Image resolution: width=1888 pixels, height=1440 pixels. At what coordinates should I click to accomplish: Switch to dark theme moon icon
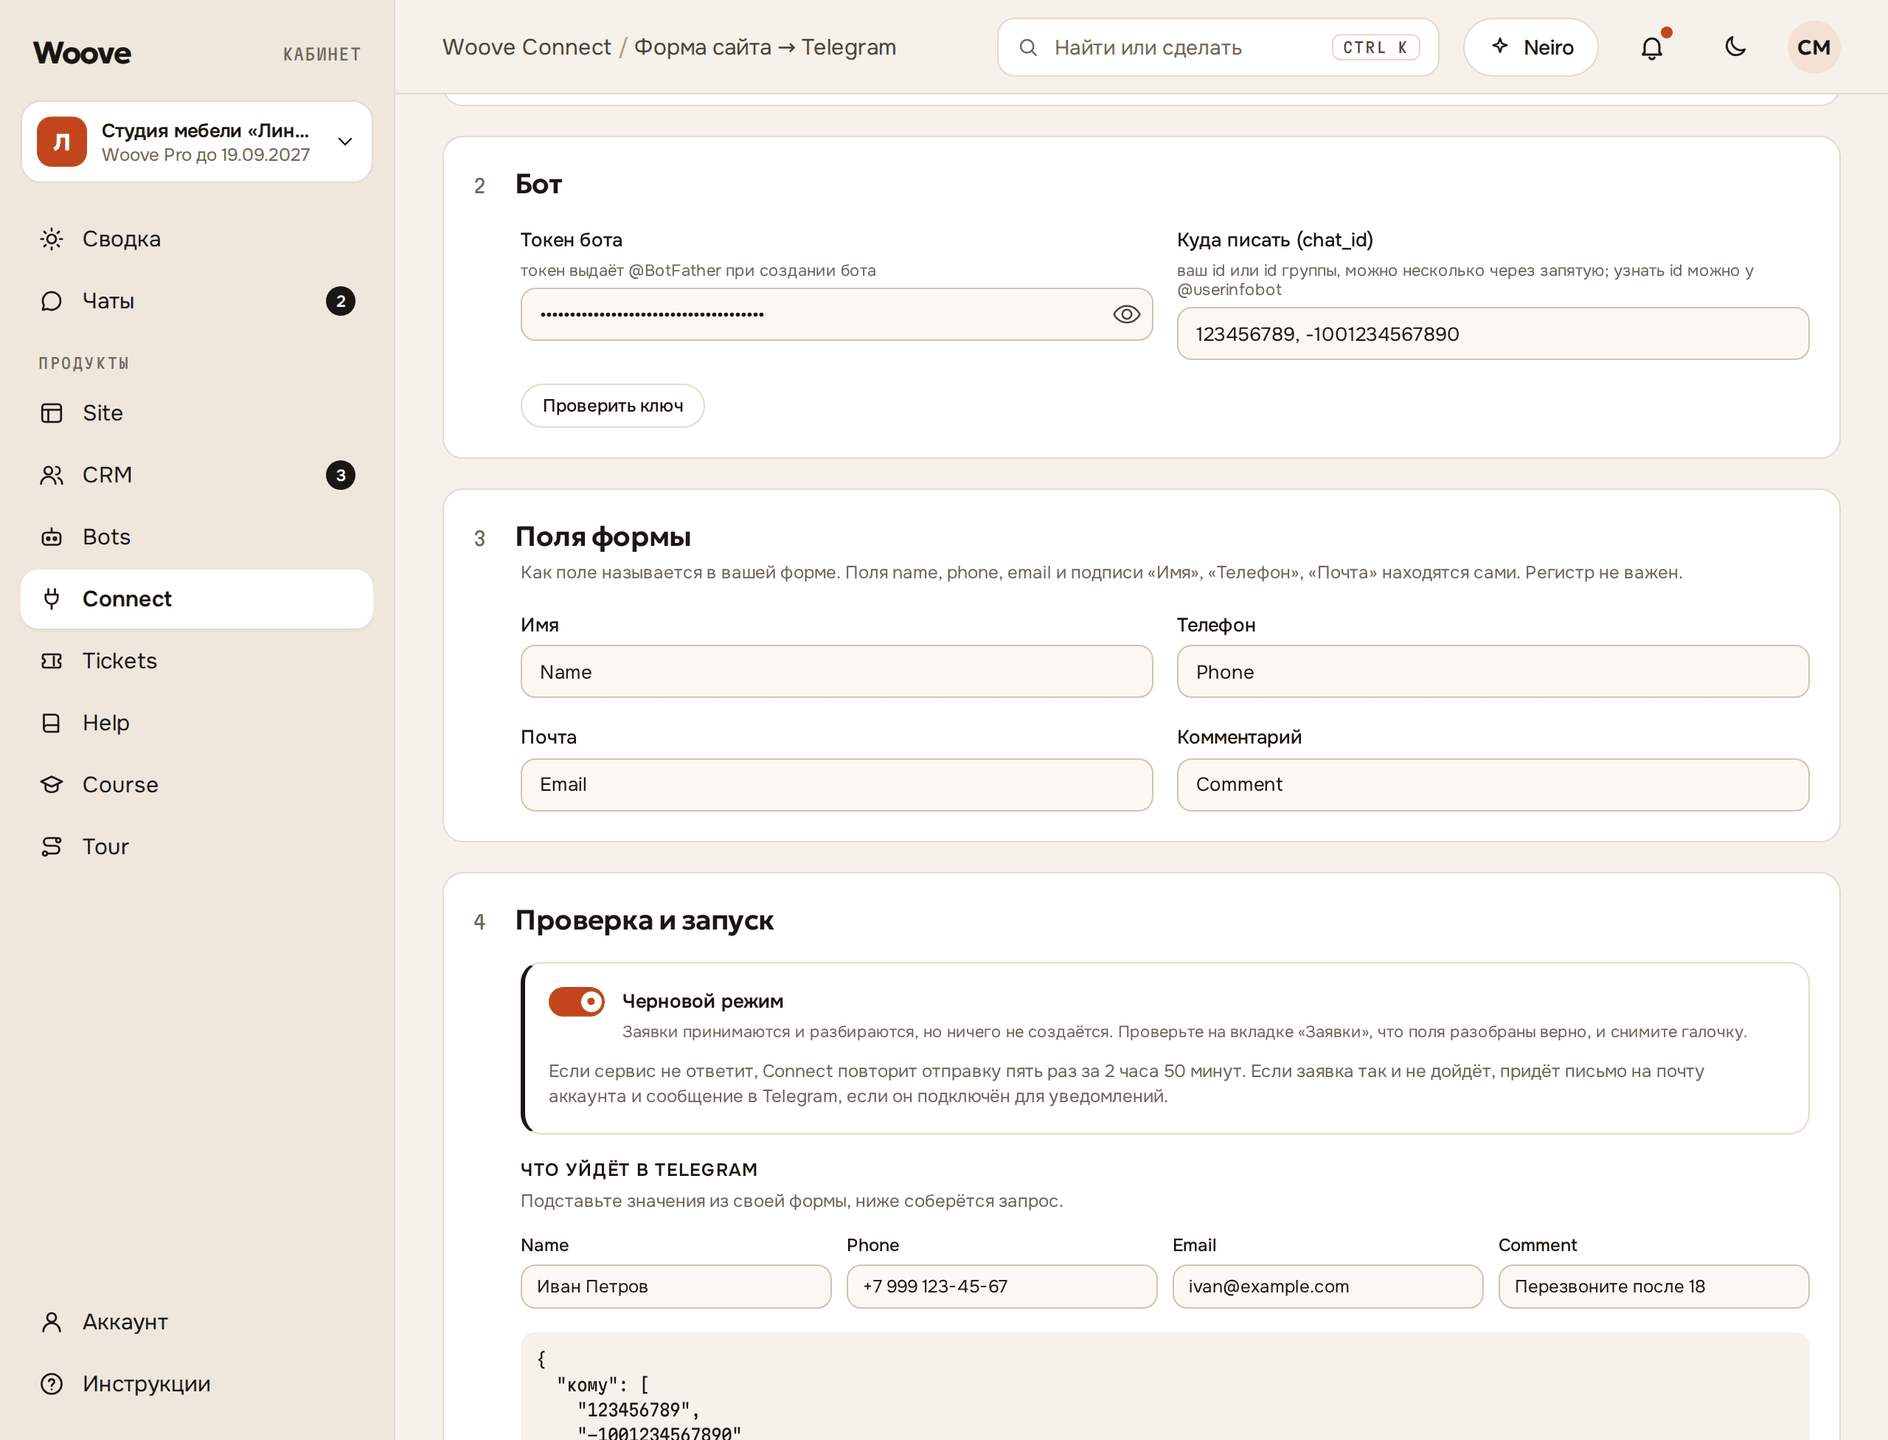(x=1735, y=47)
